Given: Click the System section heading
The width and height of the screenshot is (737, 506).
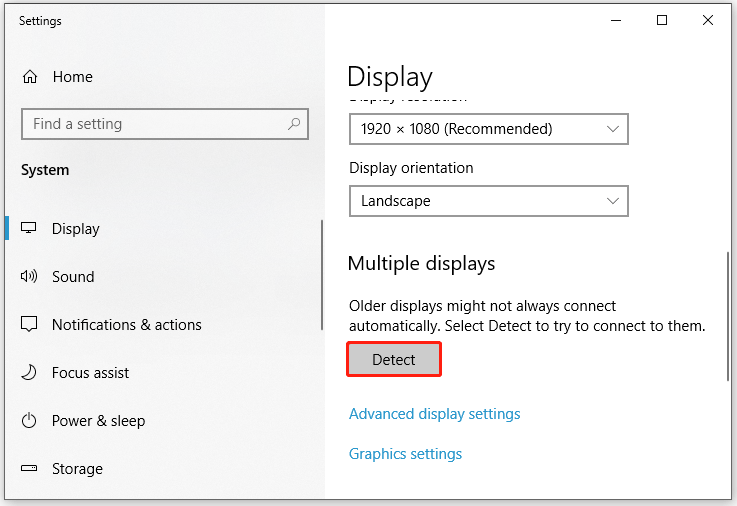Looking at the screenshot, I should coord(45,170).
